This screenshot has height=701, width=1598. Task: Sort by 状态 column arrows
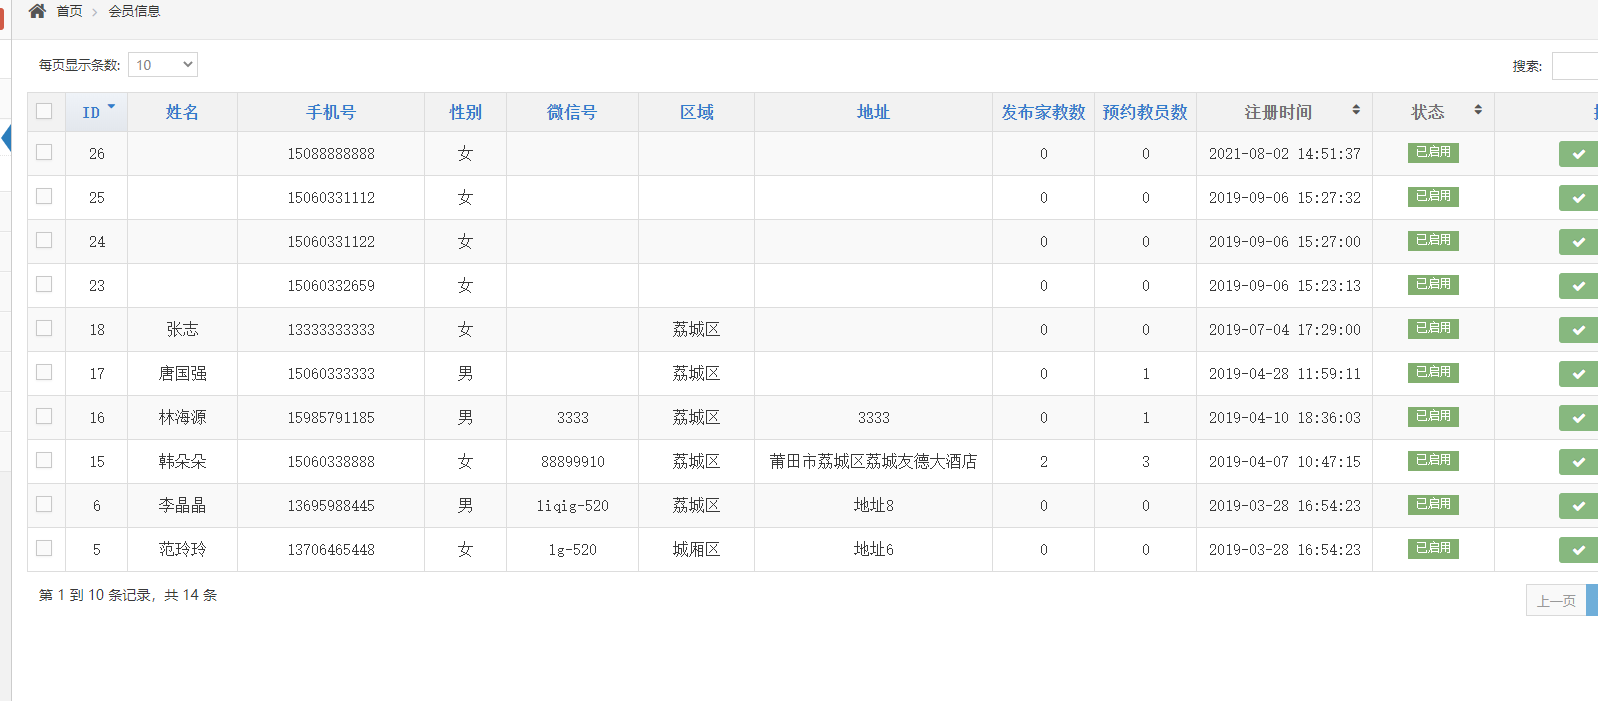pyautogui.click(x=1477, y=110)
